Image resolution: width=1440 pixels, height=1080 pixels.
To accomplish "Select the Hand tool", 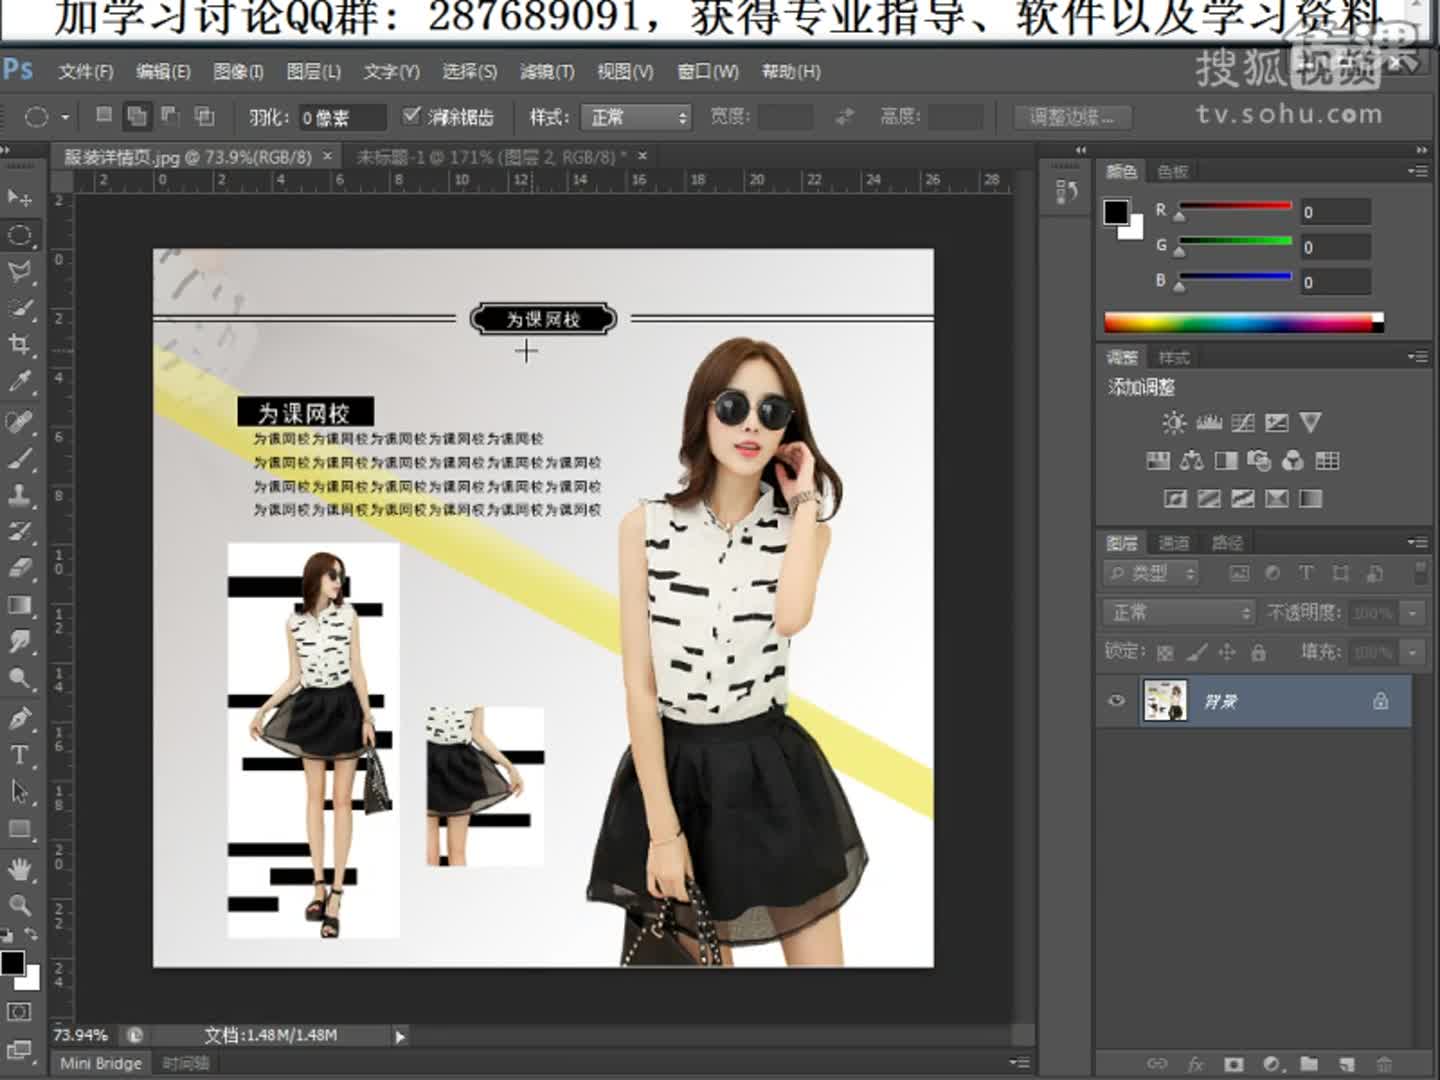I will click(19, 868).
